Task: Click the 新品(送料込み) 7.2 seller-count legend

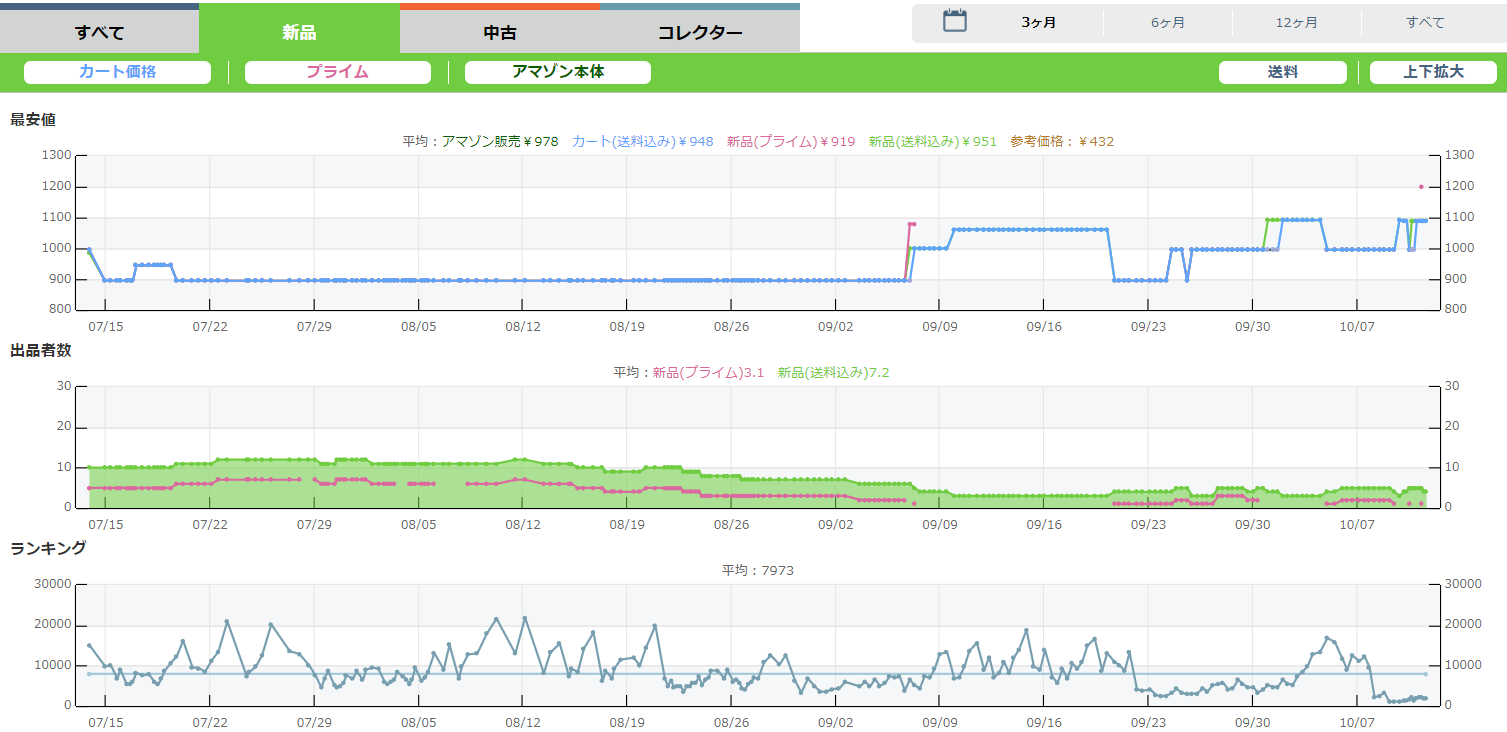Action: coord(833,373)
